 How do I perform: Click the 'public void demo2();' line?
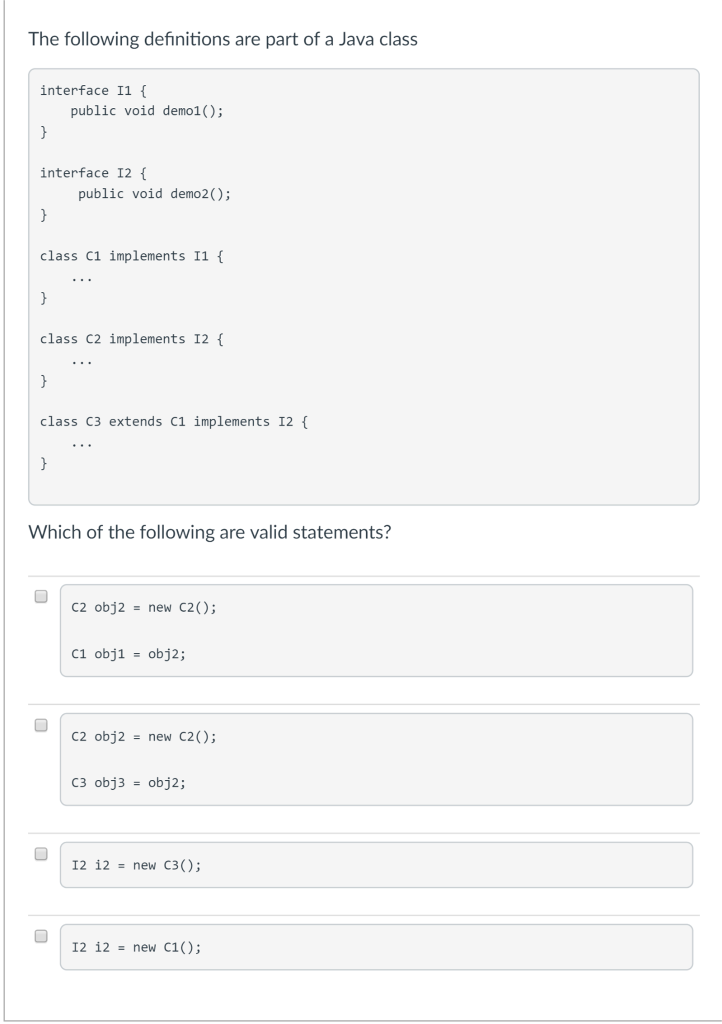pos(155,194)
